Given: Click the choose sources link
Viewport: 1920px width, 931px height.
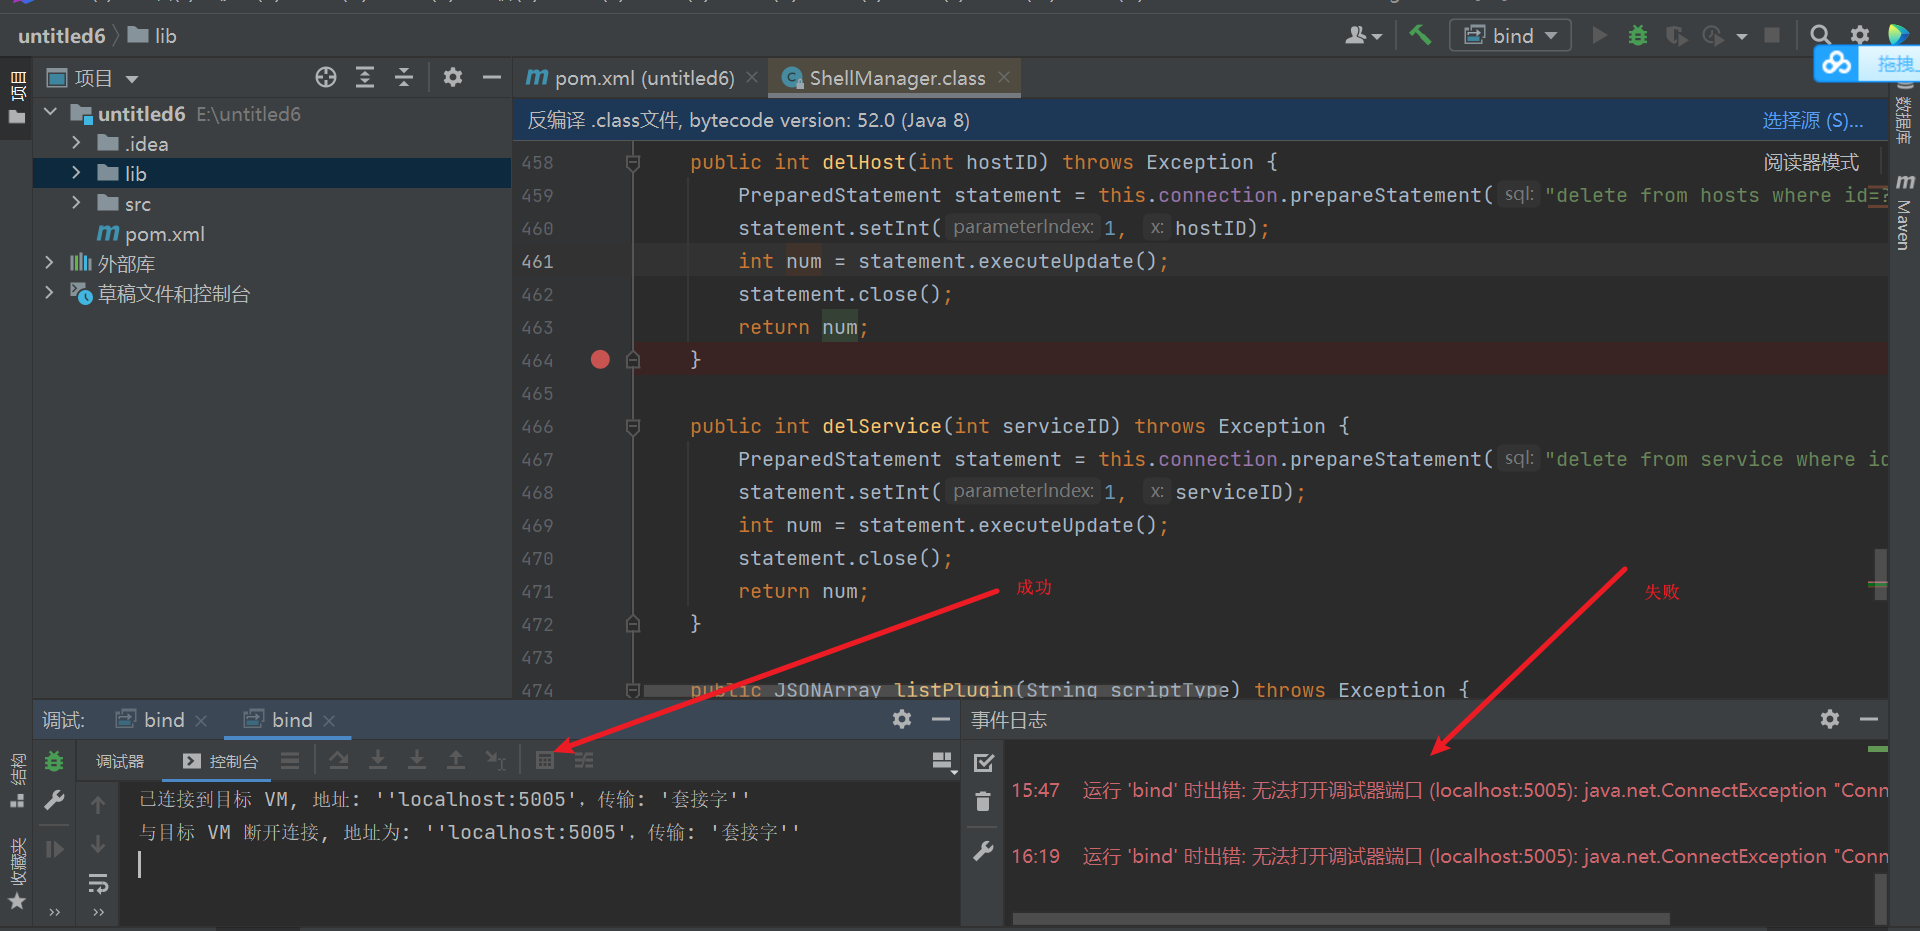Looking at the screenshot, I should coord(1812,121).
